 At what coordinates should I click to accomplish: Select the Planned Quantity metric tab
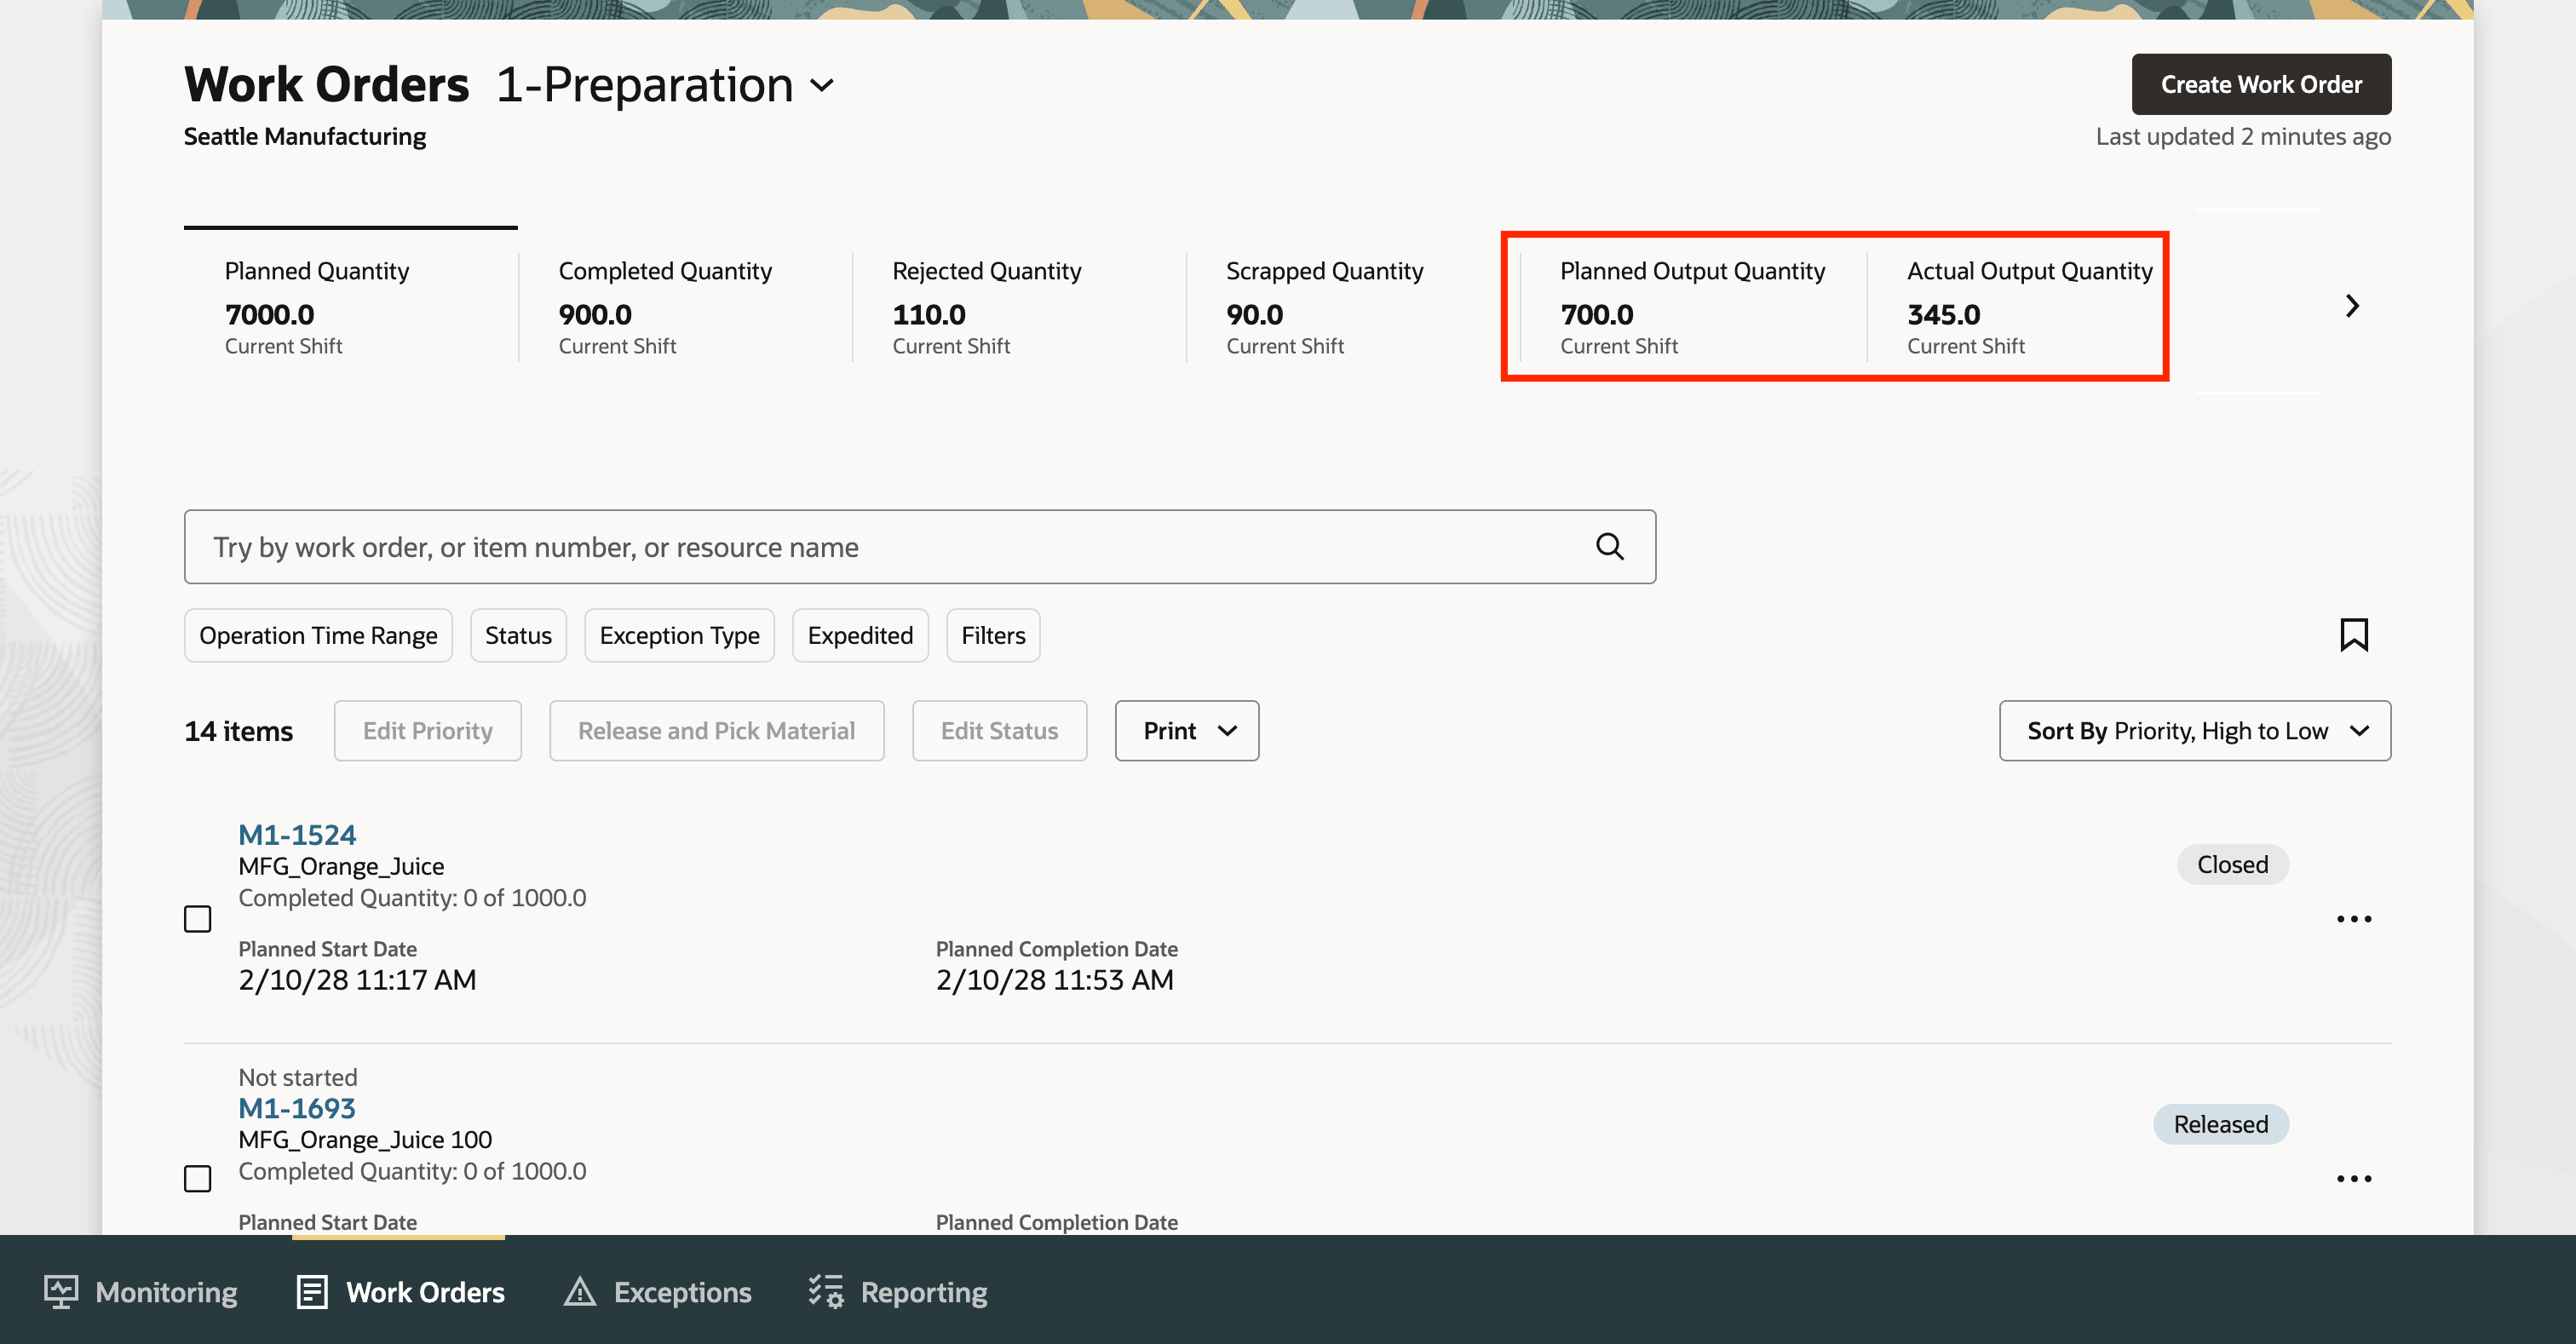(350, 306)
